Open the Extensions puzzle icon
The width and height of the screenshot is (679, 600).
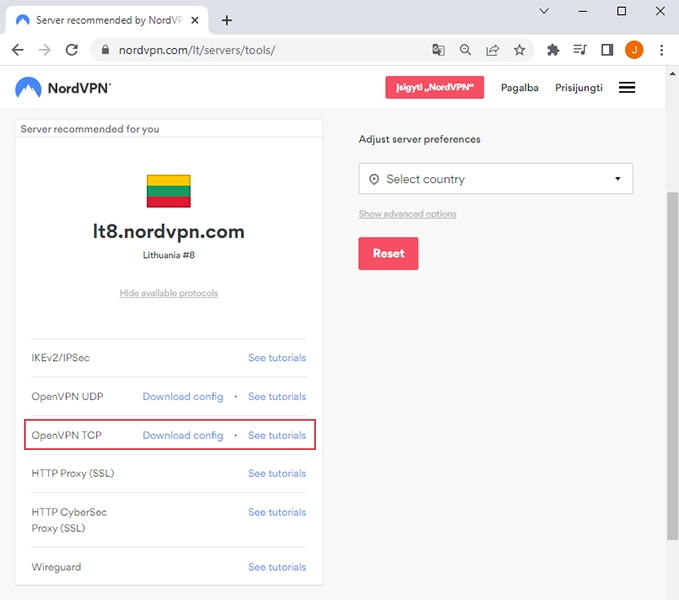[x=553, y=50]
